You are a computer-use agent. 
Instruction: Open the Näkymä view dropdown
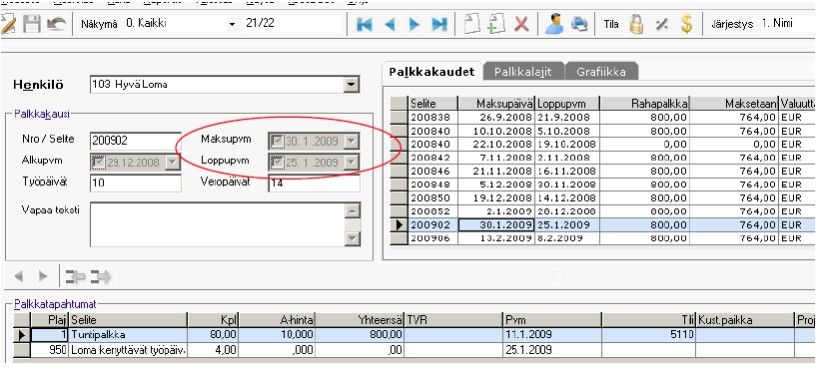[232, 24]
